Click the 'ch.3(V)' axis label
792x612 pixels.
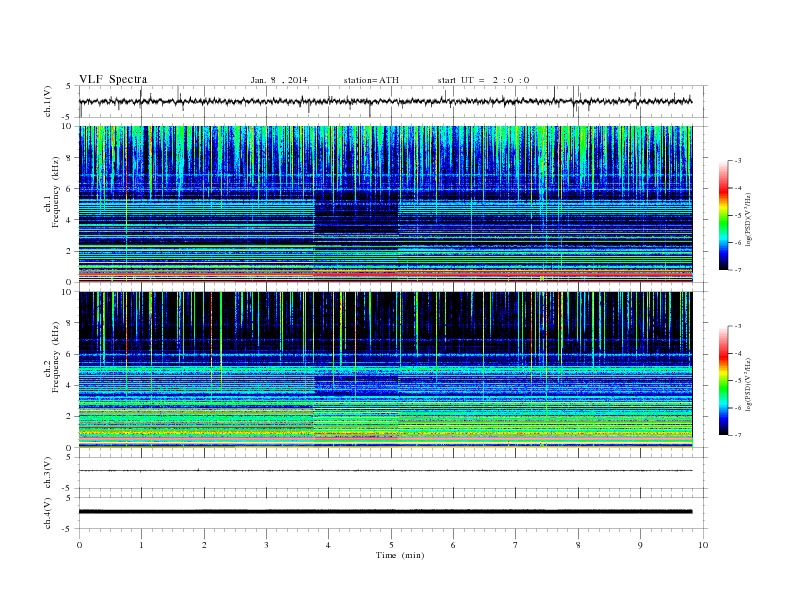[x=48, y=473]
